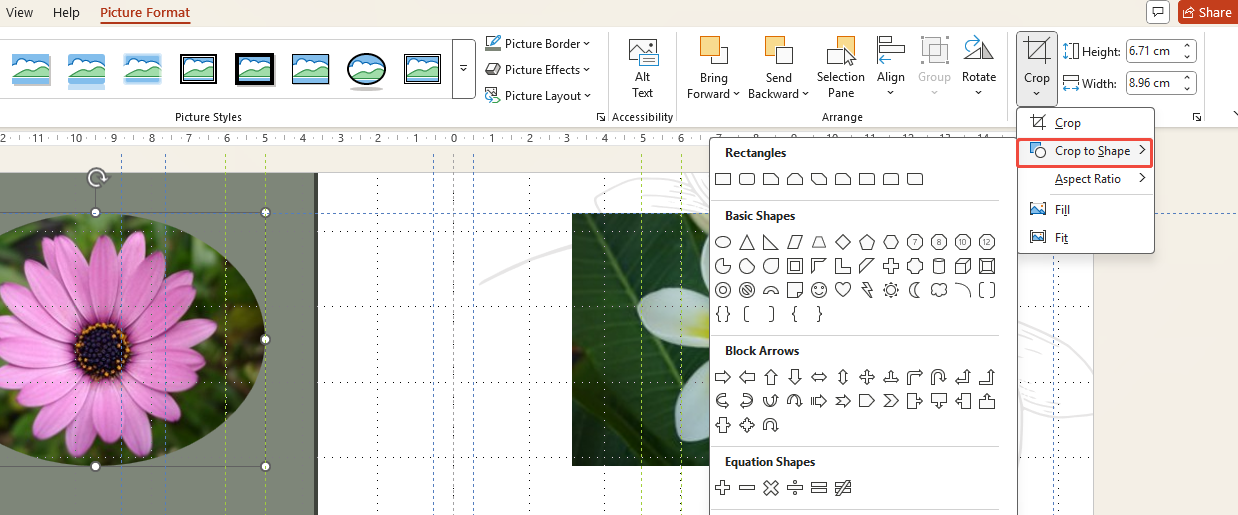
Task: Expand the Rotate options dropdown
Action: 978,92
